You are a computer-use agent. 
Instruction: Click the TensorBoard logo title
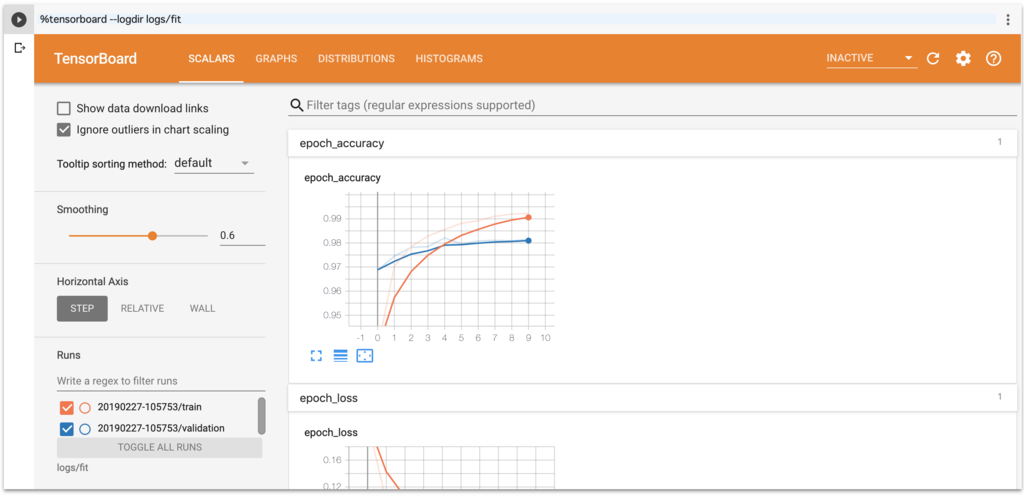(95, 59)
